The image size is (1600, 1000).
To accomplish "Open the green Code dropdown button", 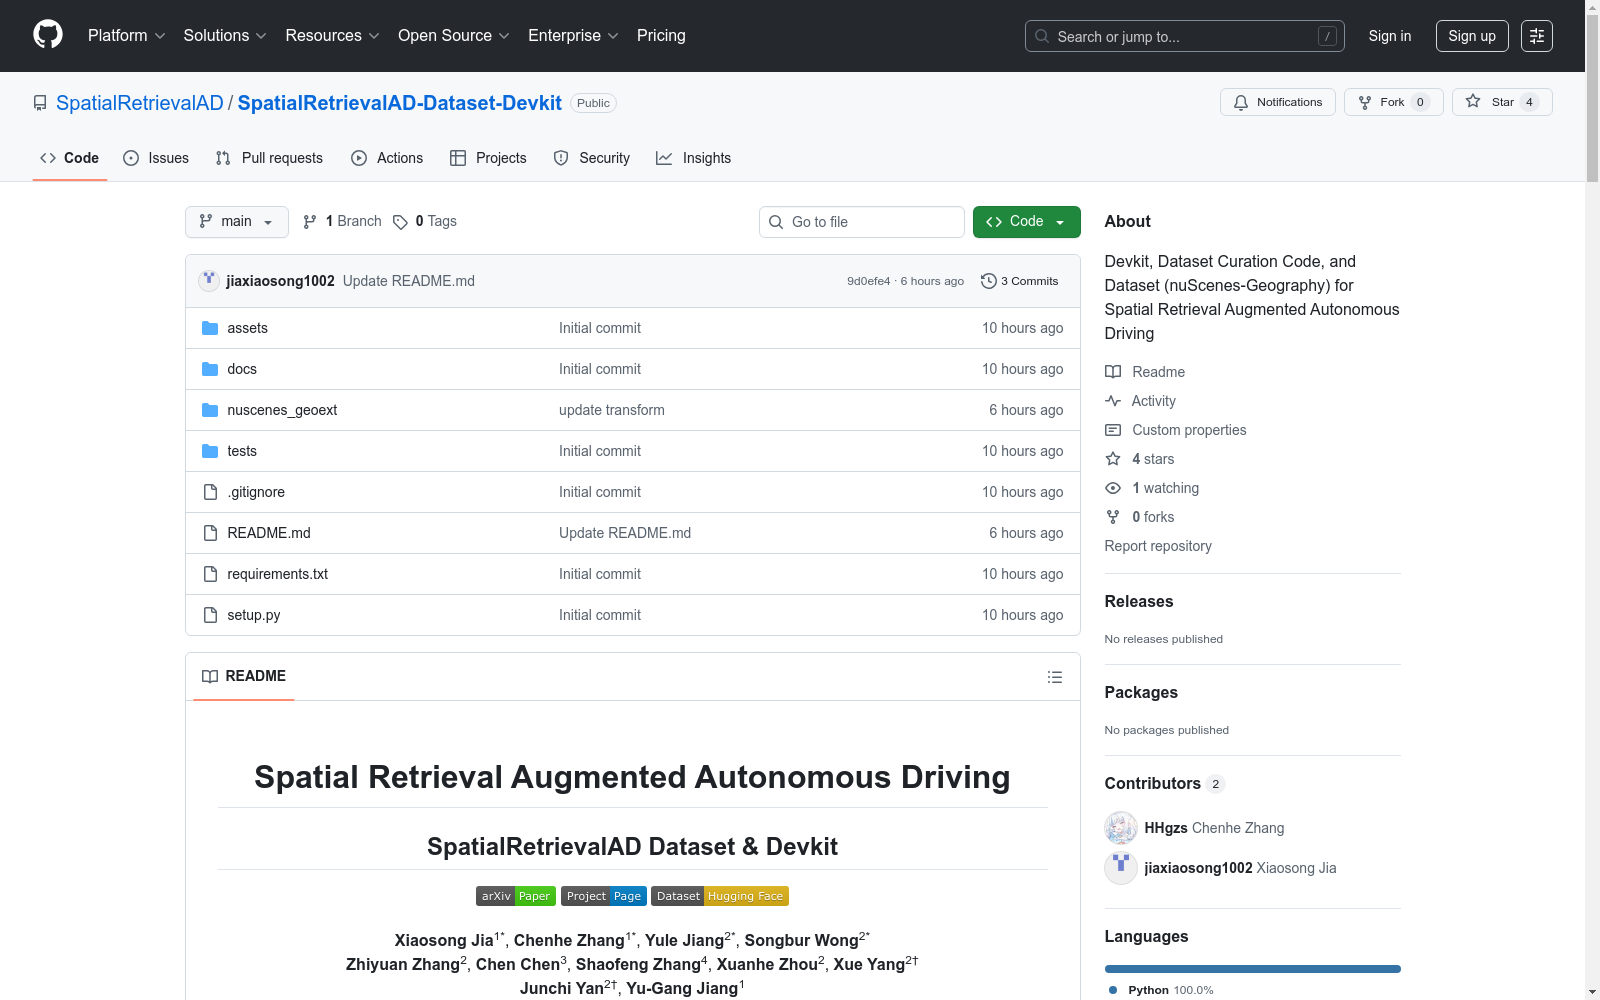I will point(1026,222).
